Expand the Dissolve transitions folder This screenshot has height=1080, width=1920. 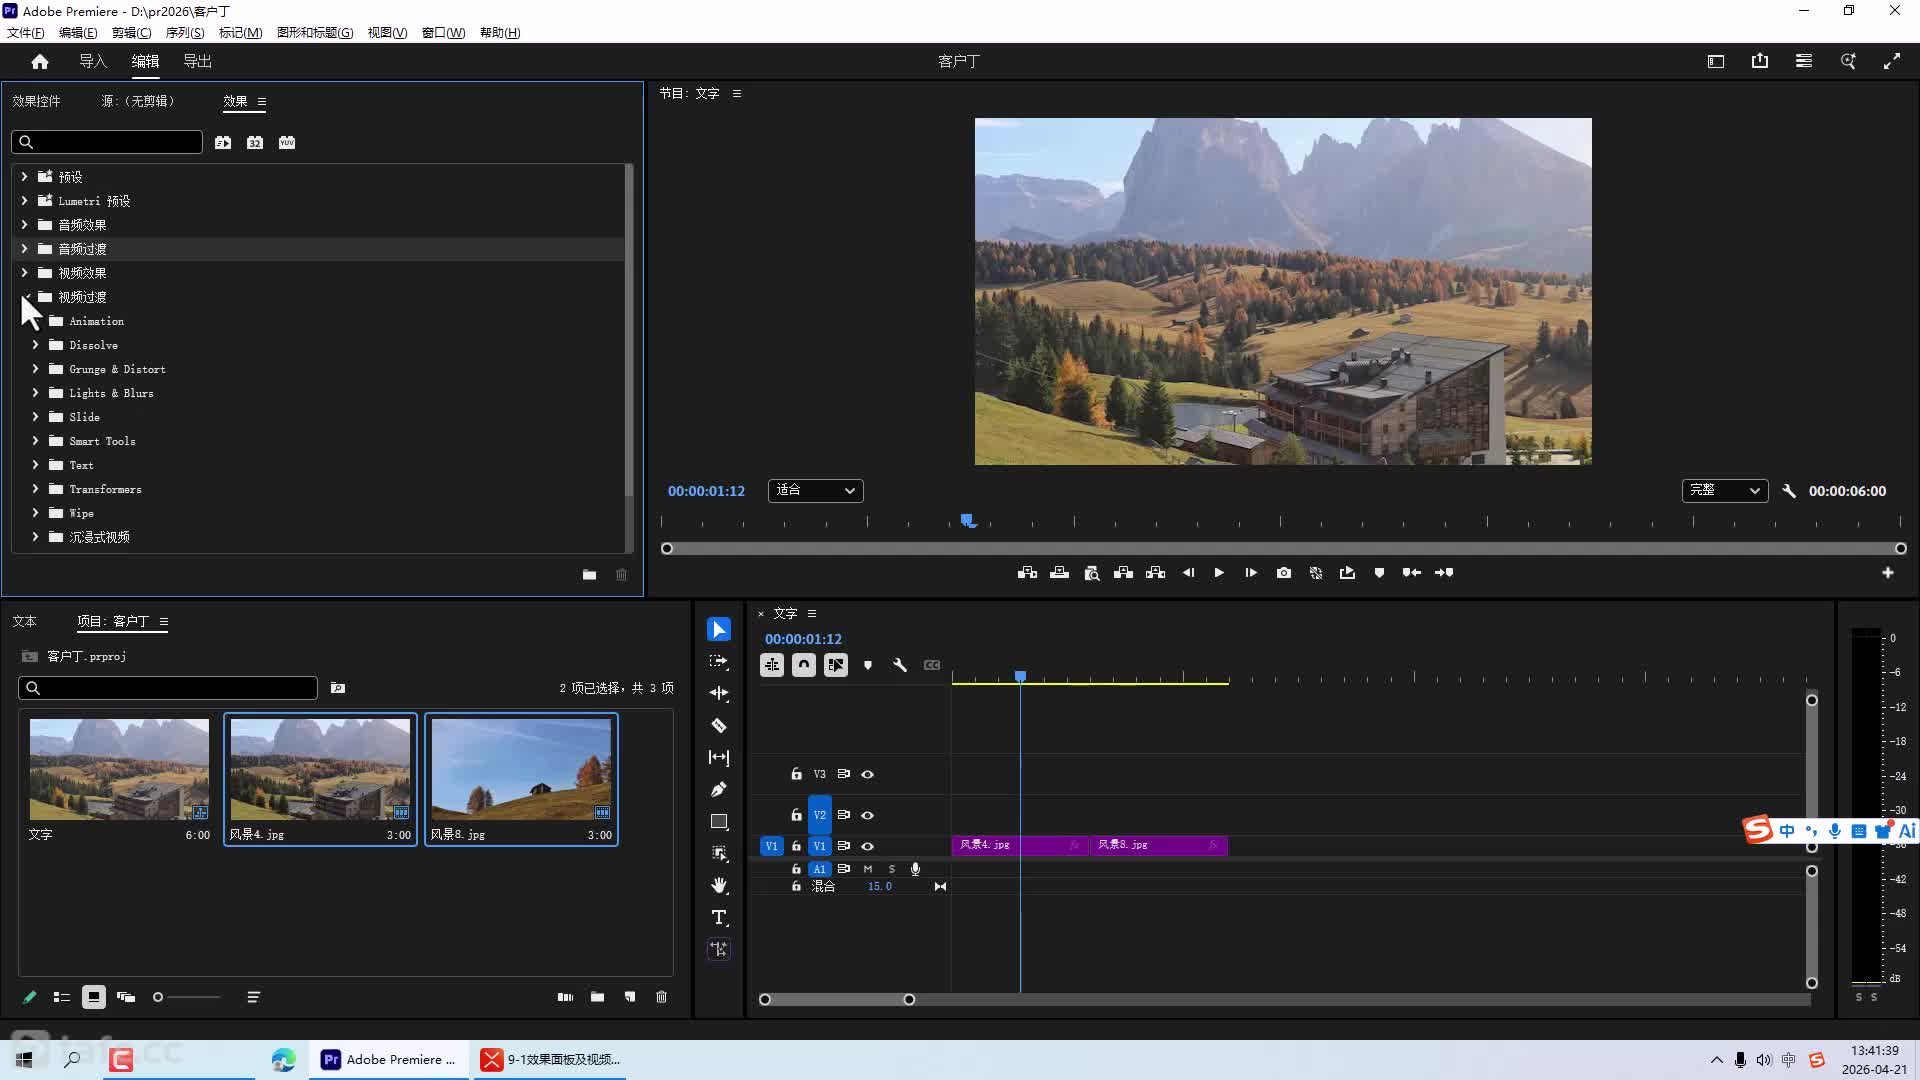click(x=35, y=345)
